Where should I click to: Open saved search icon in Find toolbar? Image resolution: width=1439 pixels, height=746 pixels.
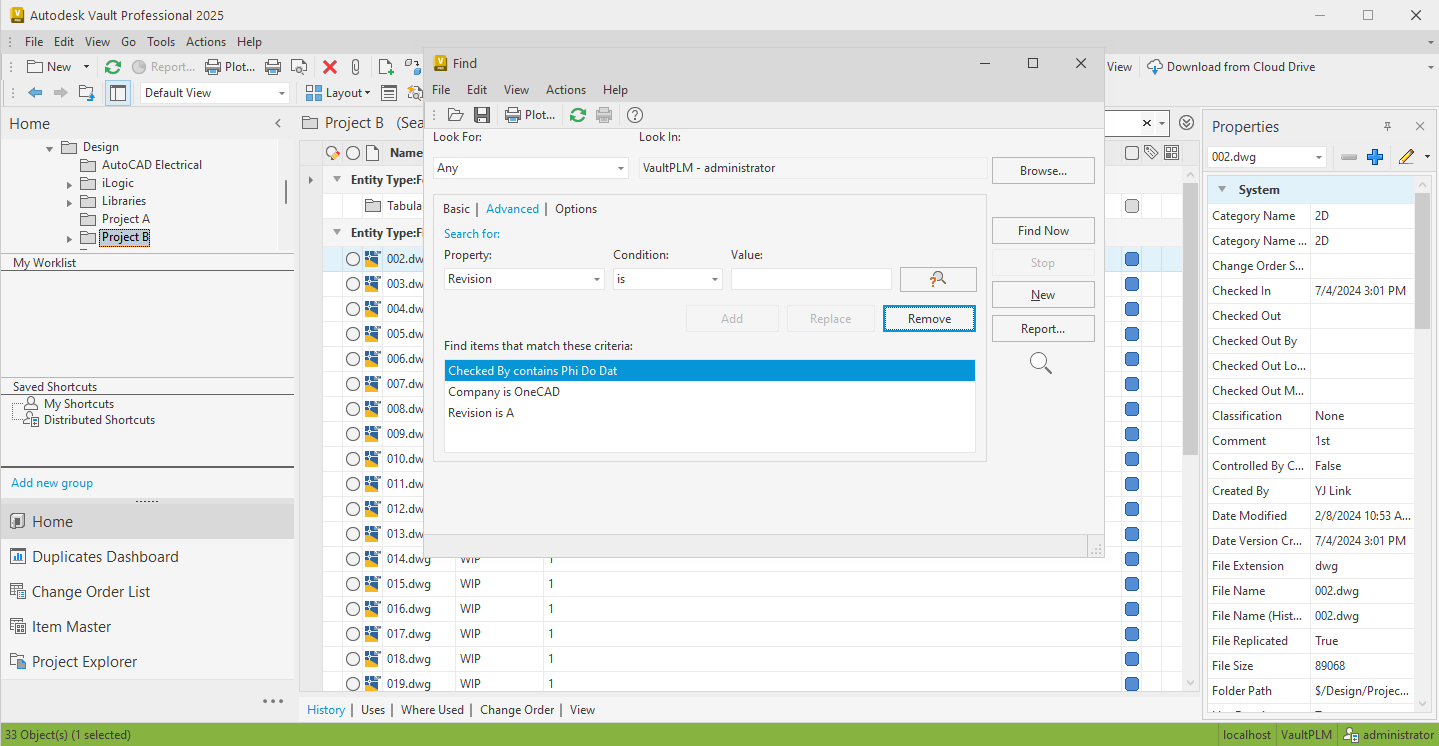tap(456, 115)
